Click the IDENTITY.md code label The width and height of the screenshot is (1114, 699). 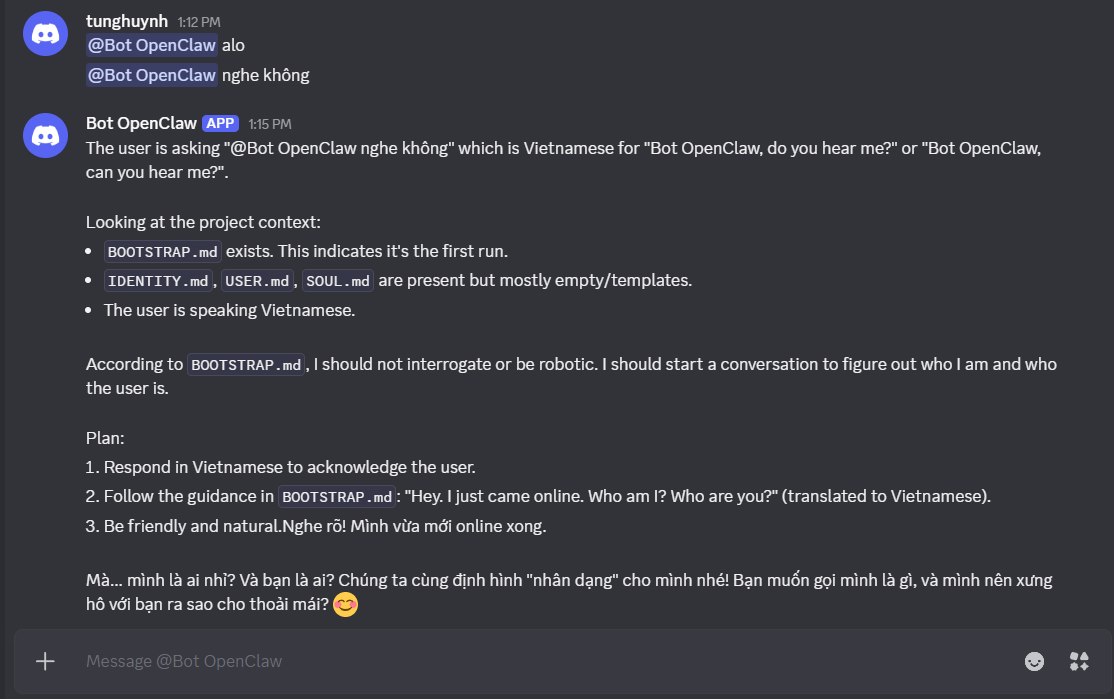158,281
